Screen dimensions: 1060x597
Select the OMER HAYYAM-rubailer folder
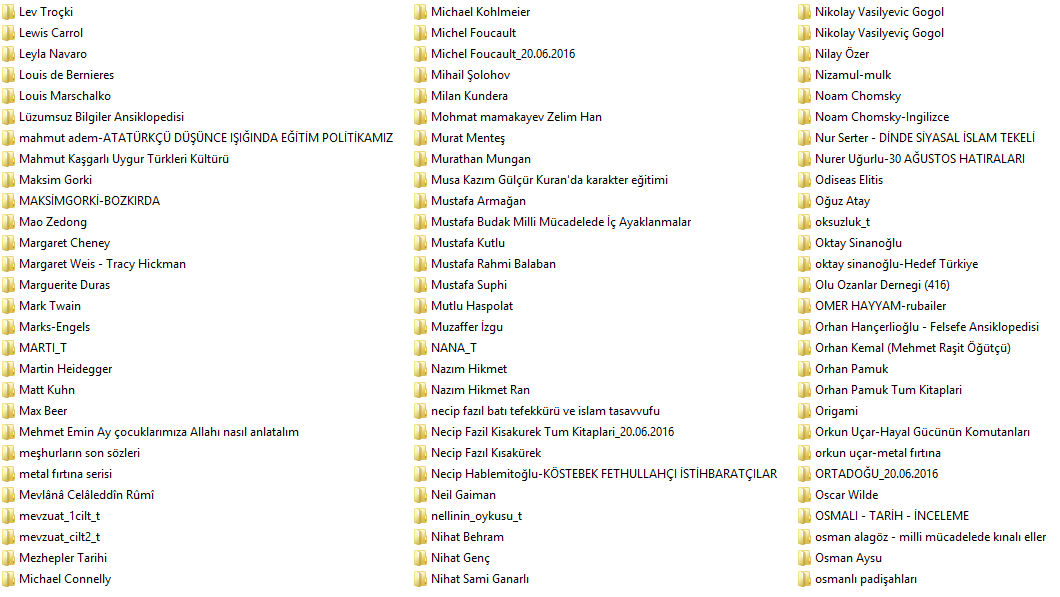pyautogui.click(x=880, y=306)
